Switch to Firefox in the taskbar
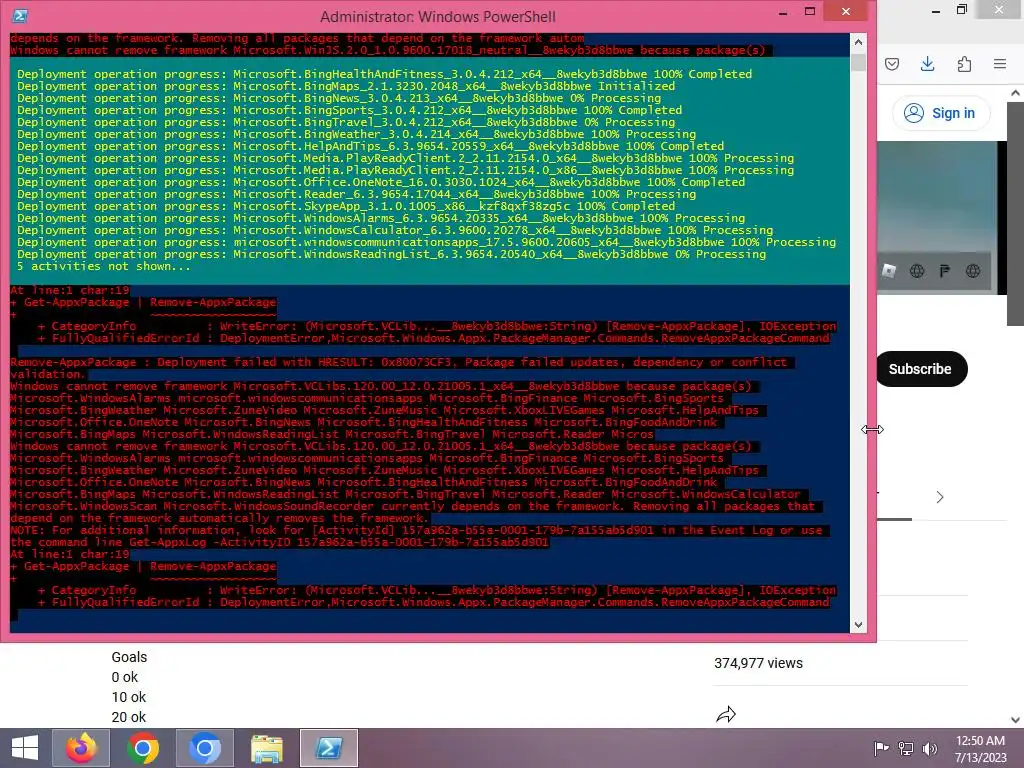This screenshot has height=768, width=1024. point(81,748)
